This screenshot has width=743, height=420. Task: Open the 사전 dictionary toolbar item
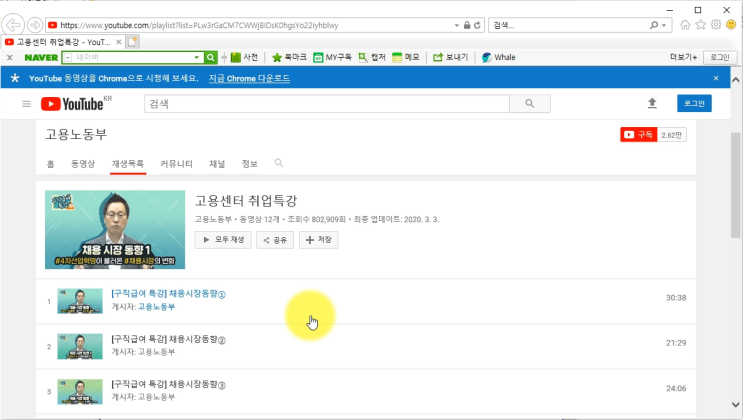(245, 57)
